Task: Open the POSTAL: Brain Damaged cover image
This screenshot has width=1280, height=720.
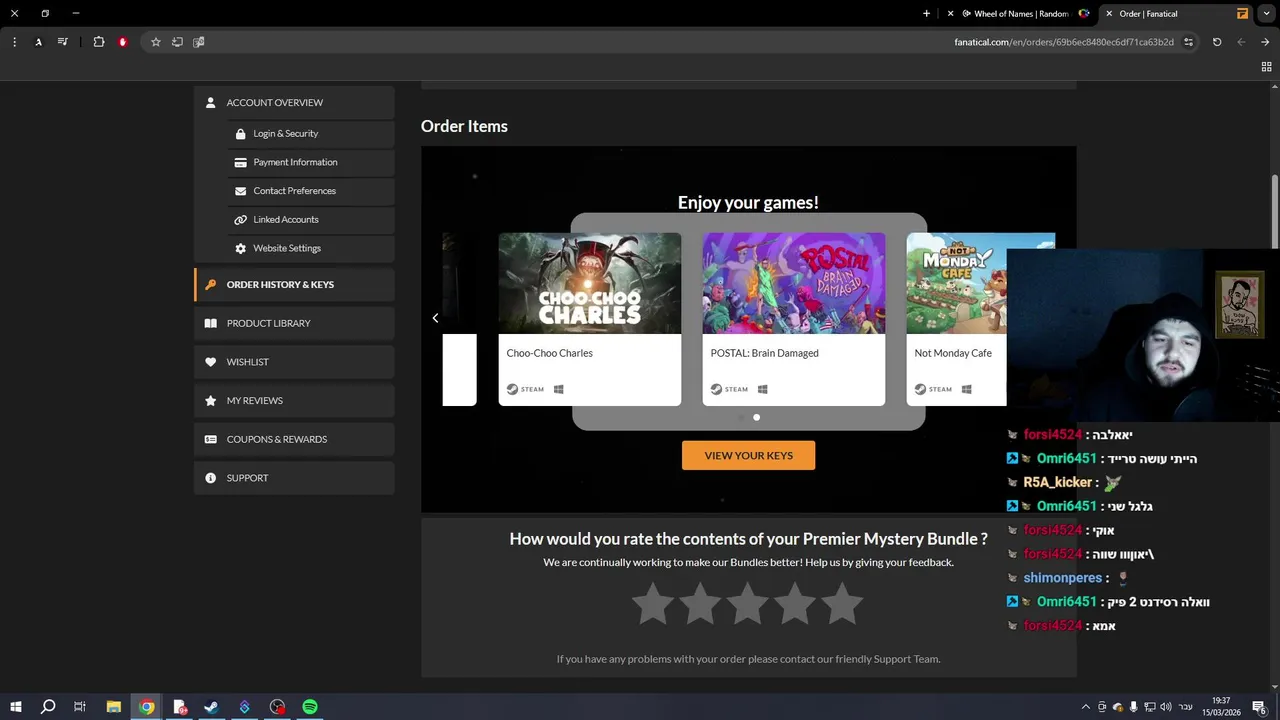Action: 794,283
